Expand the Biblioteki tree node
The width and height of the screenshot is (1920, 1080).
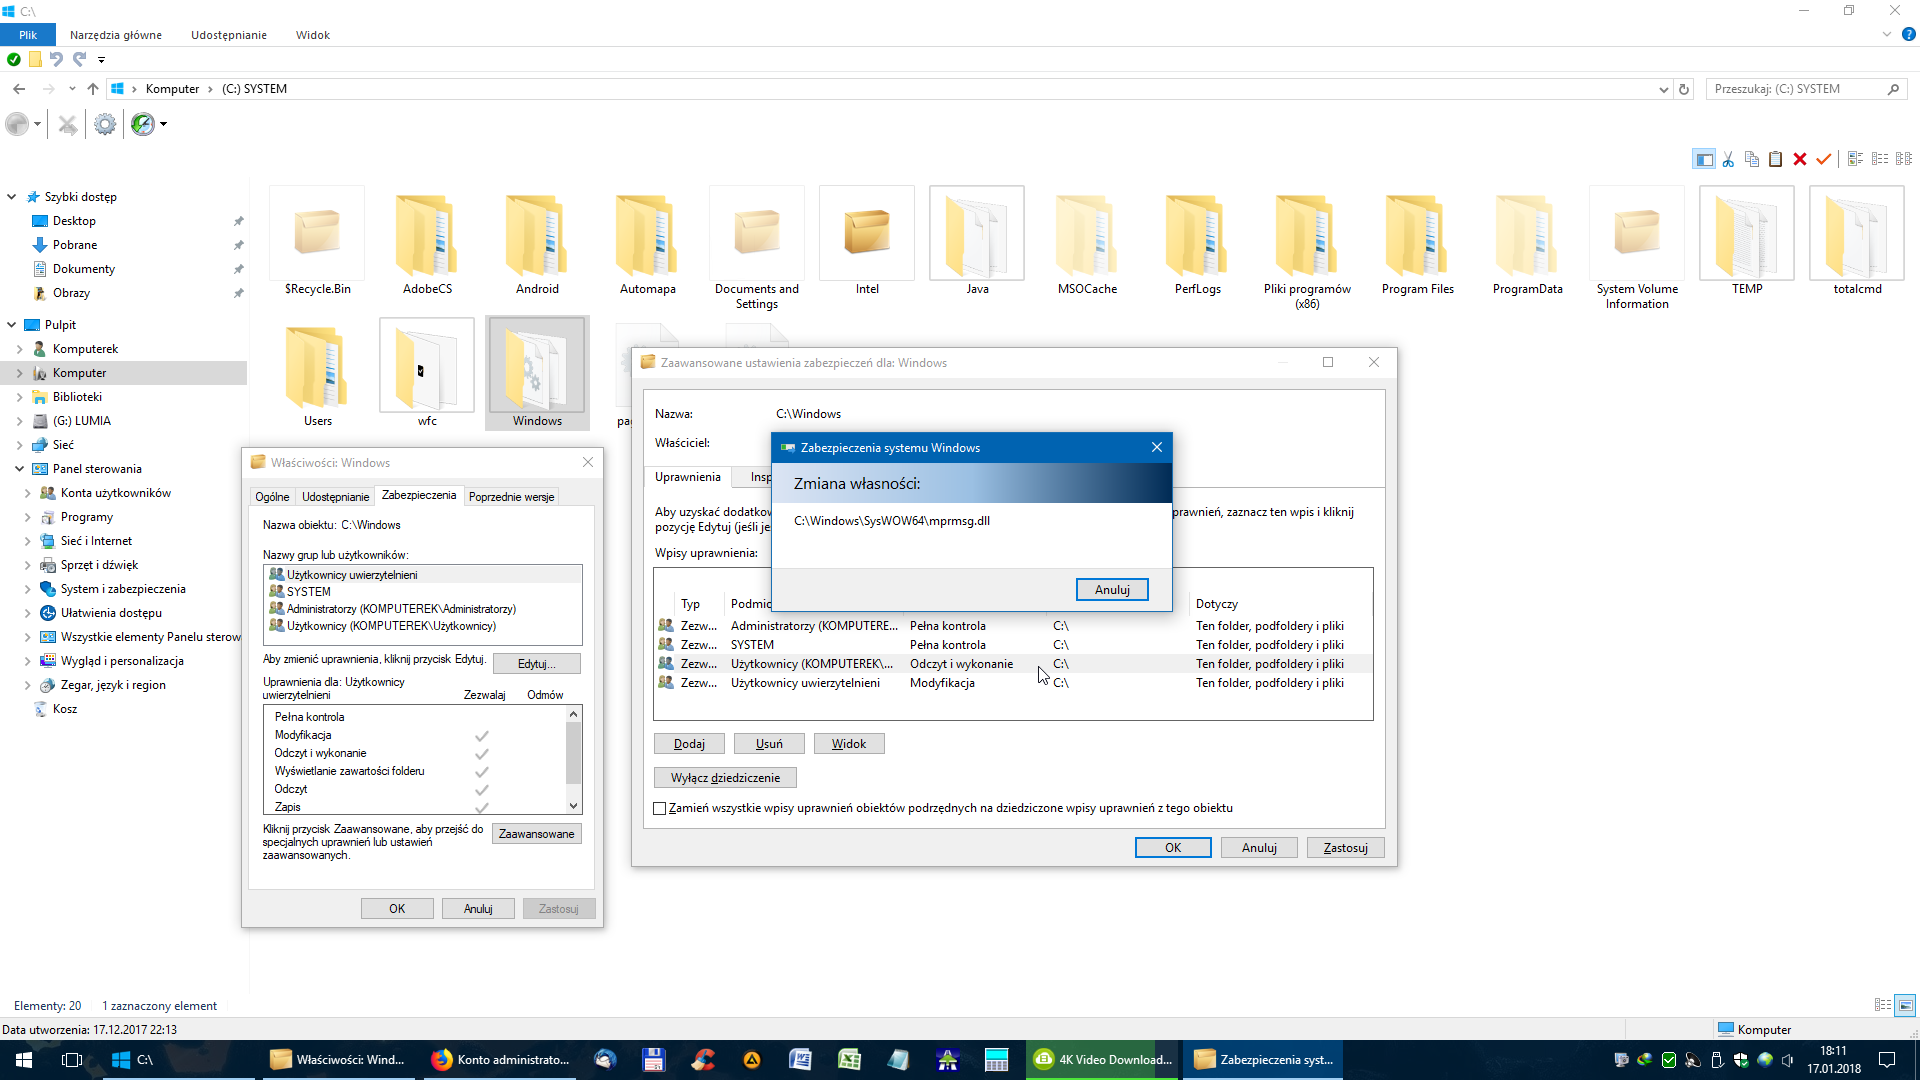tap(20, 397)
